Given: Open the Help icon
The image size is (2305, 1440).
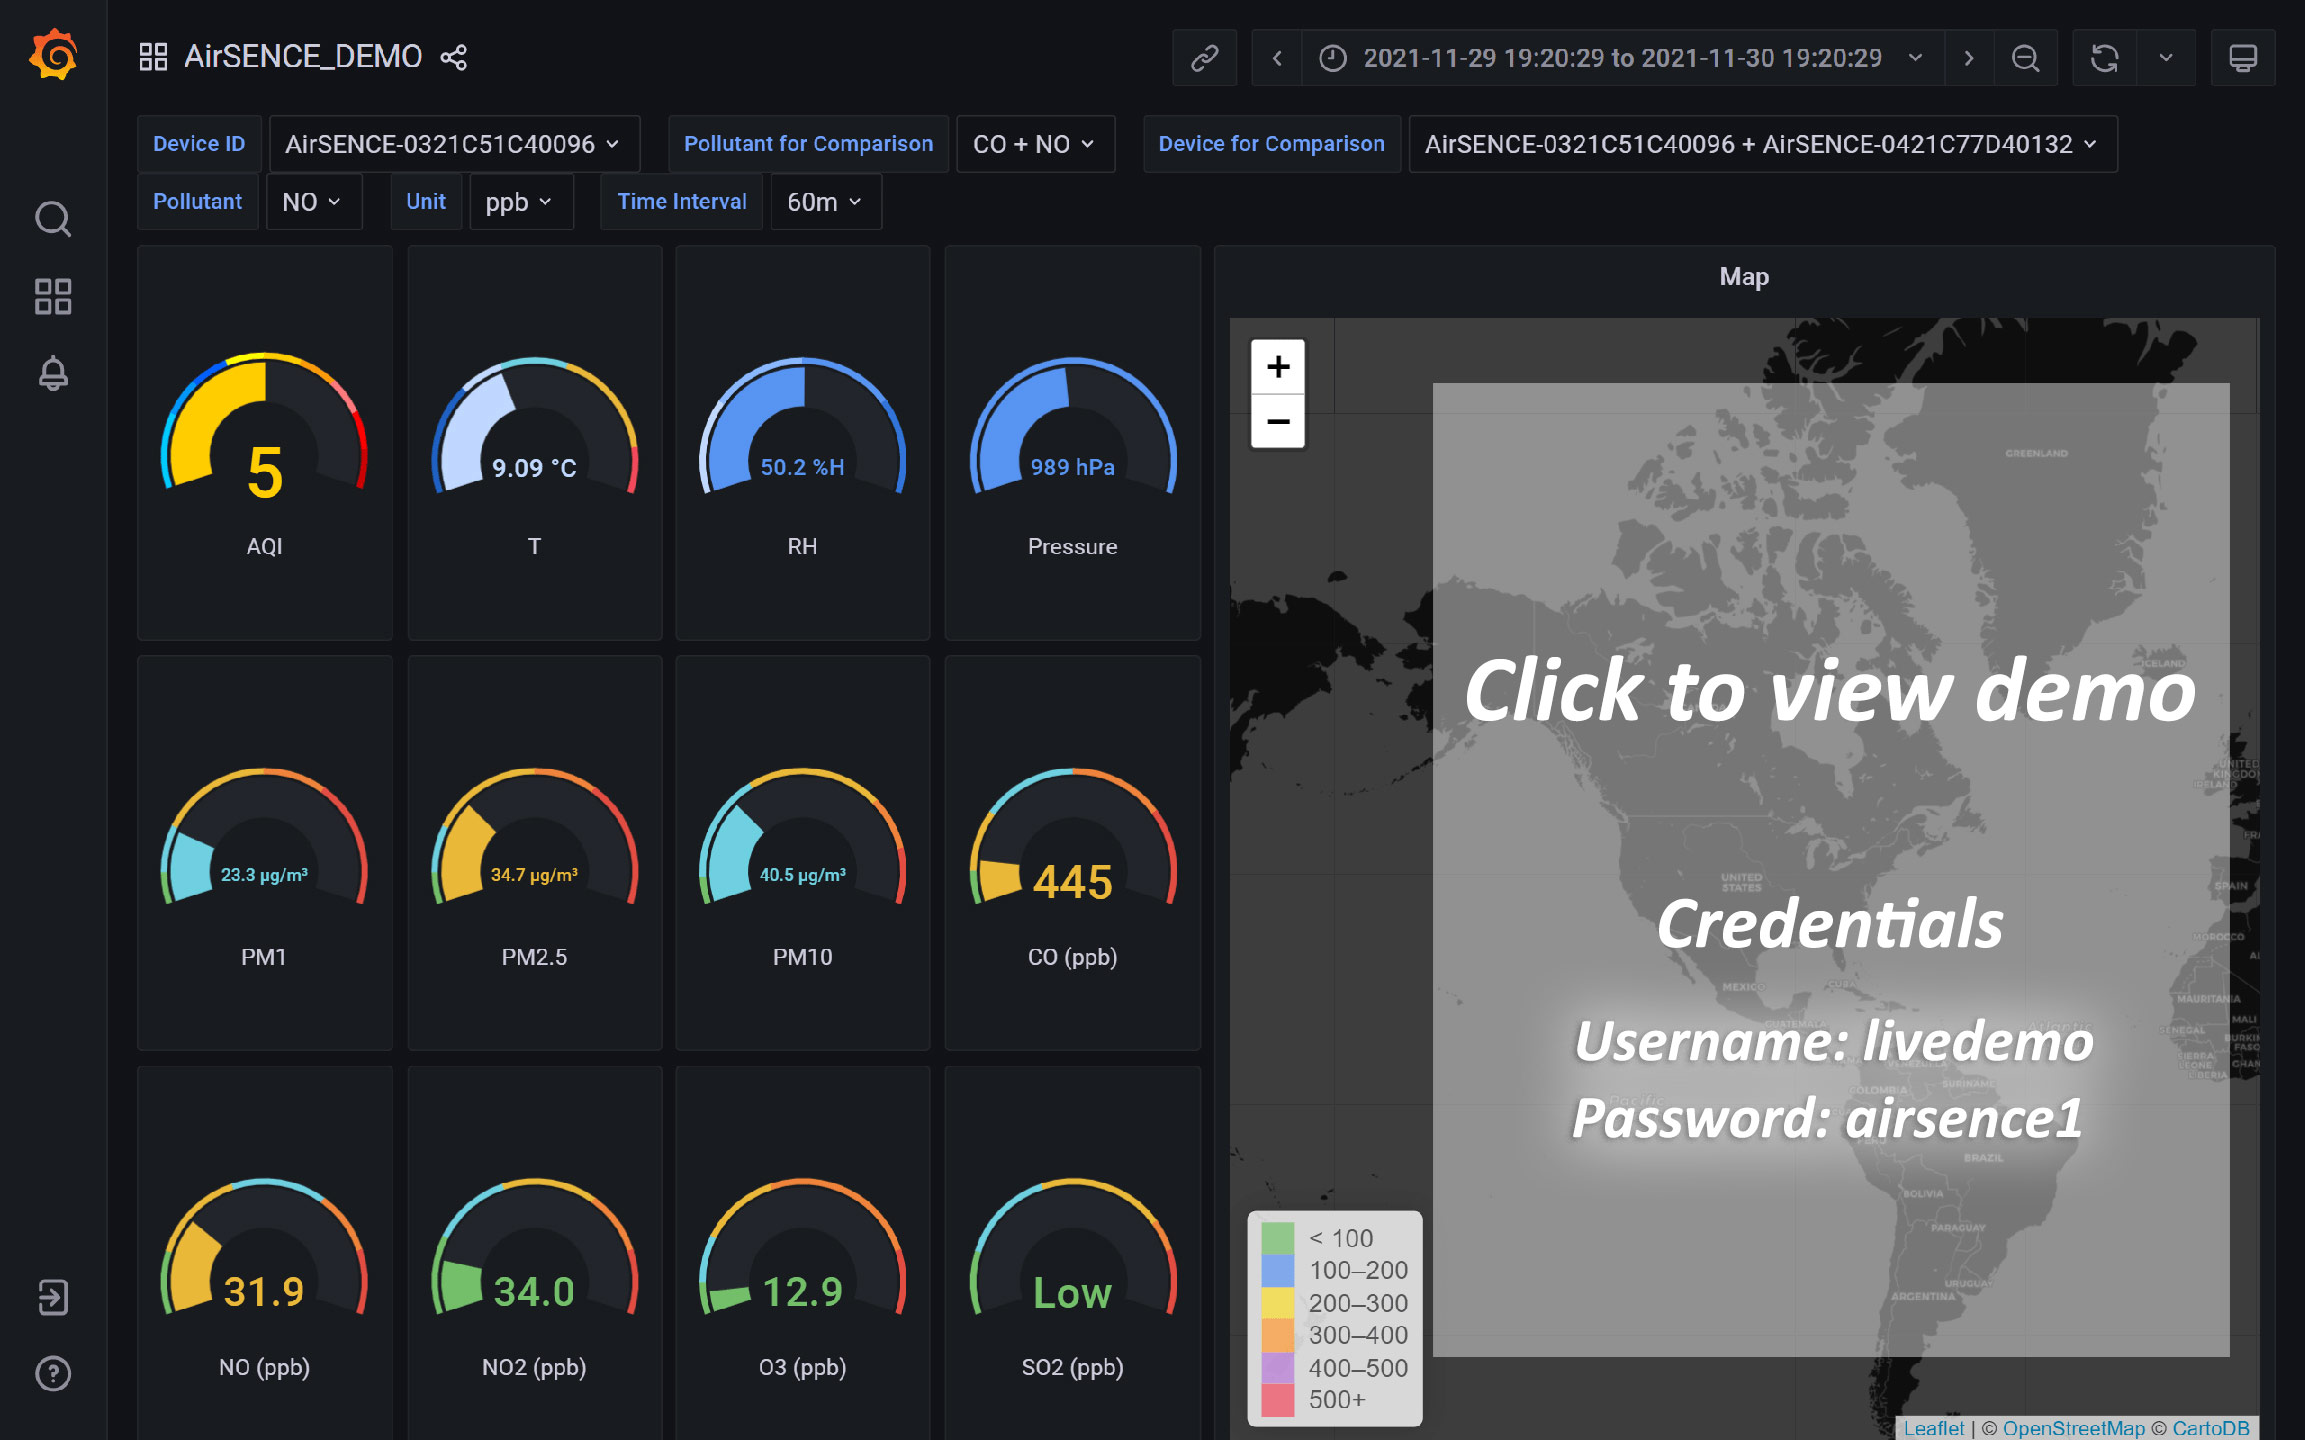Looking at the screenshot, I should tap(54, 1373).
